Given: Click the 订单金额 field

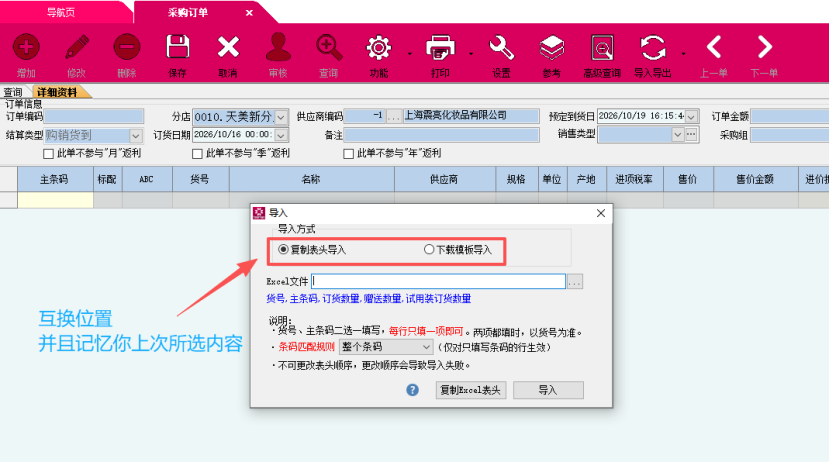Looking at the screenshot, I should coord(790,116).
